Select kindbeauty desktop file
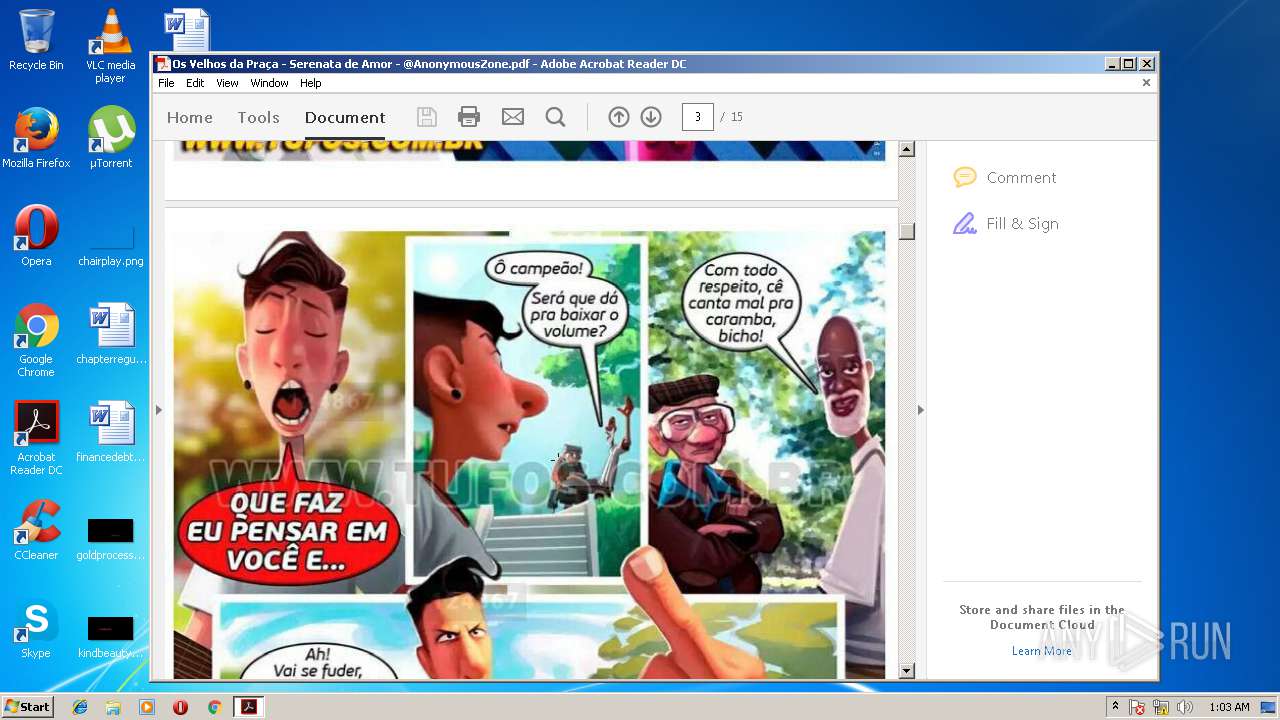The width and height of the screenshot is (1280, 720). 111,636
